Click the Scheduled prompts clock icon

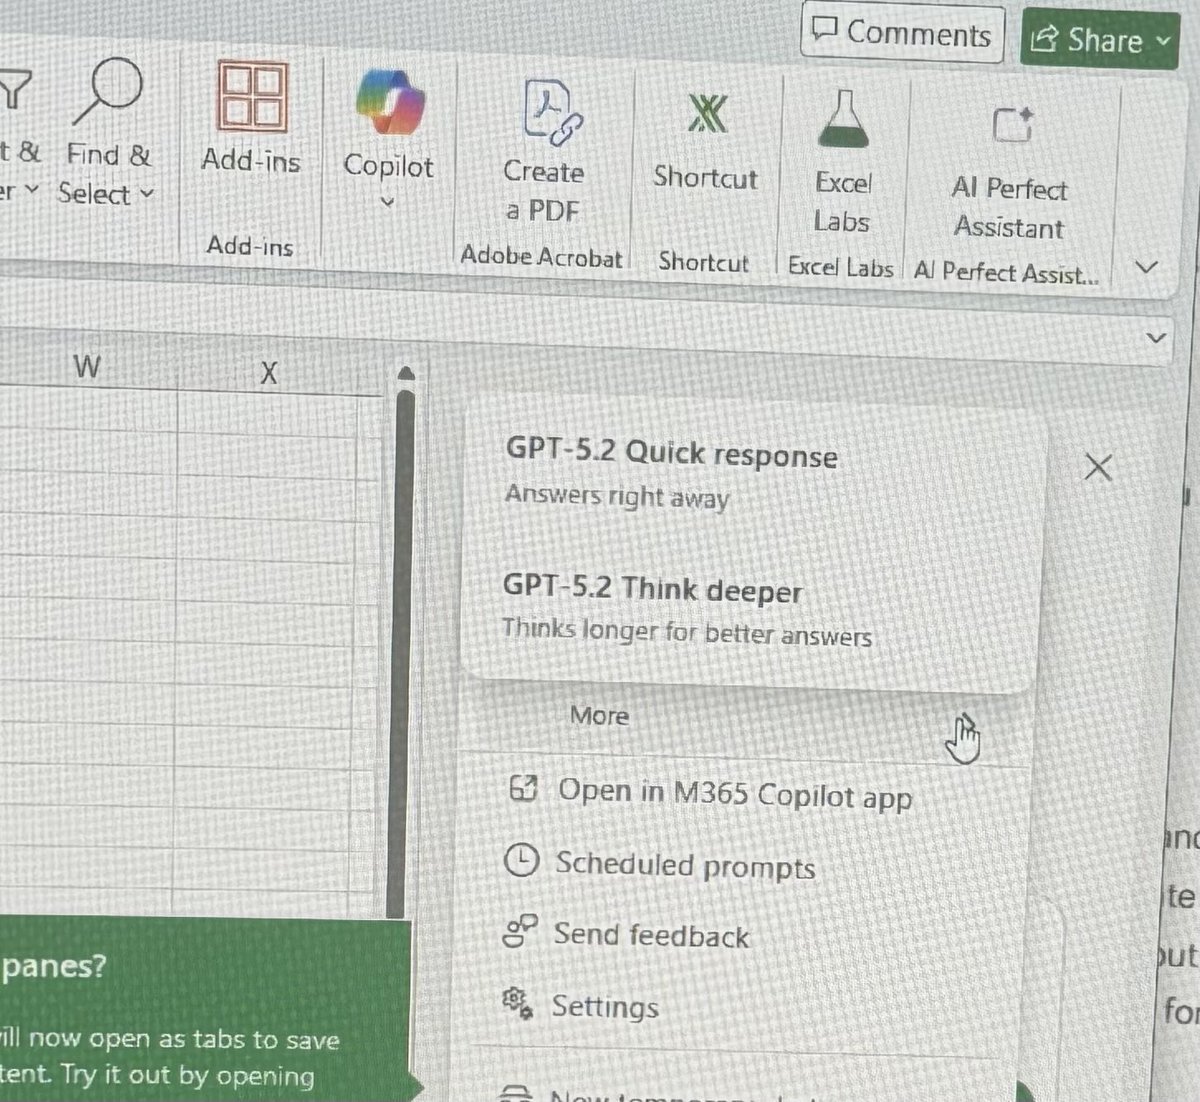pyautogui.click(x=521, y=860)
